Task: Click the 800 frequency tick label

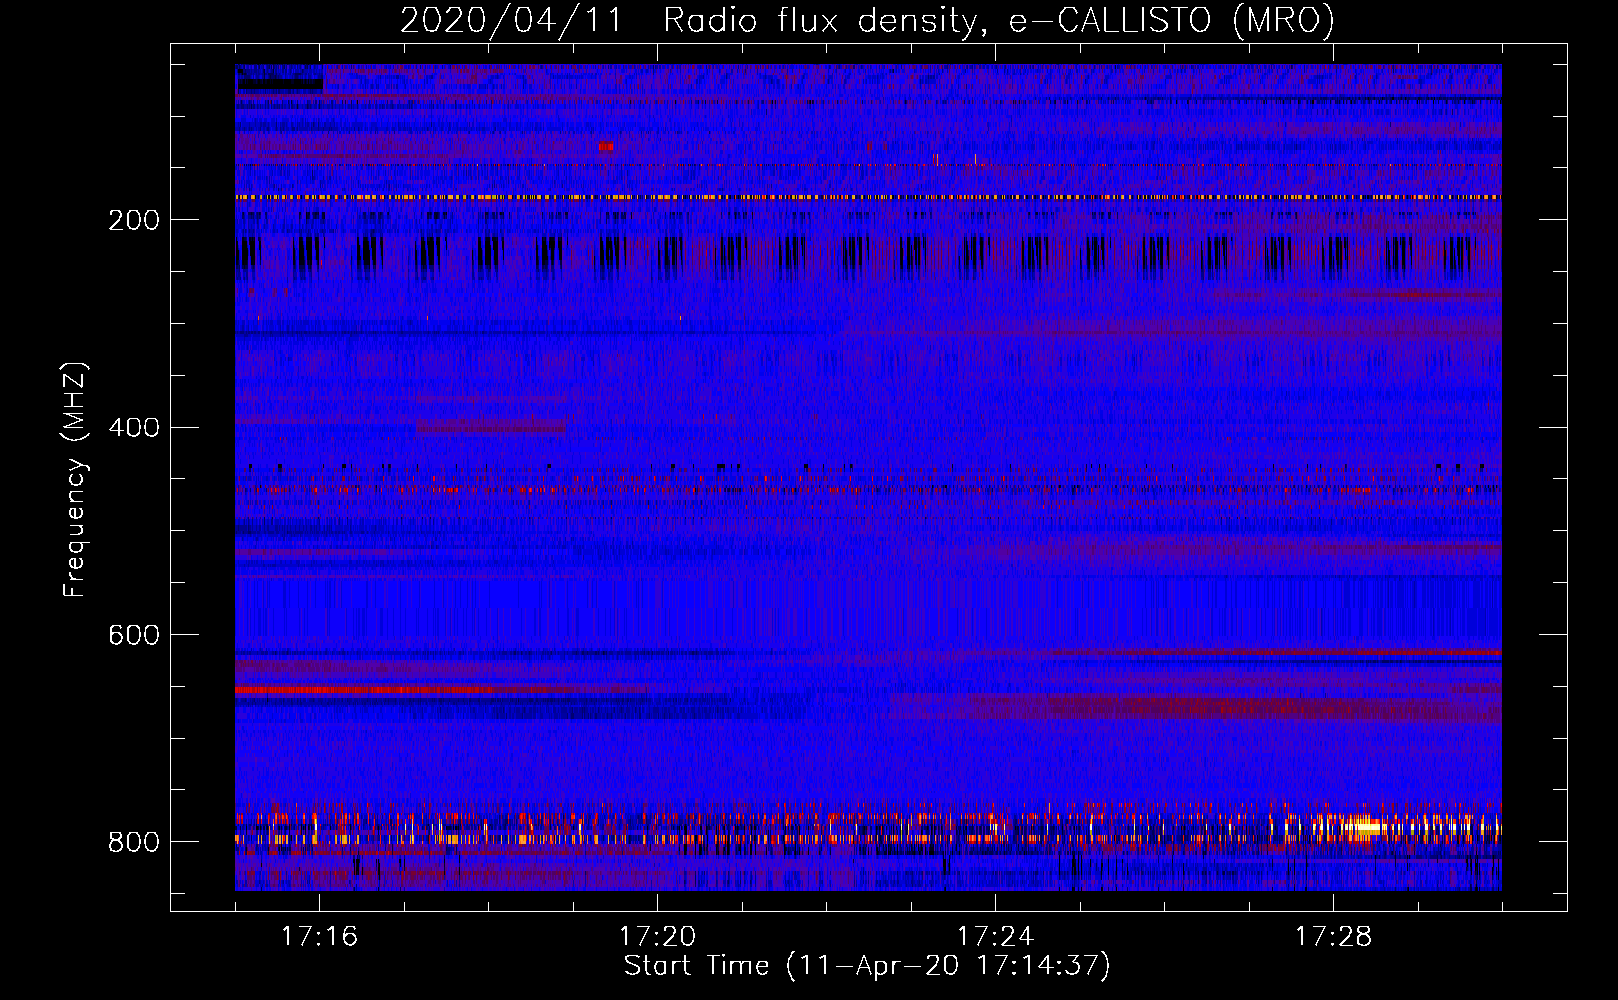Action: pyautogui.click(x=134, y=842)
